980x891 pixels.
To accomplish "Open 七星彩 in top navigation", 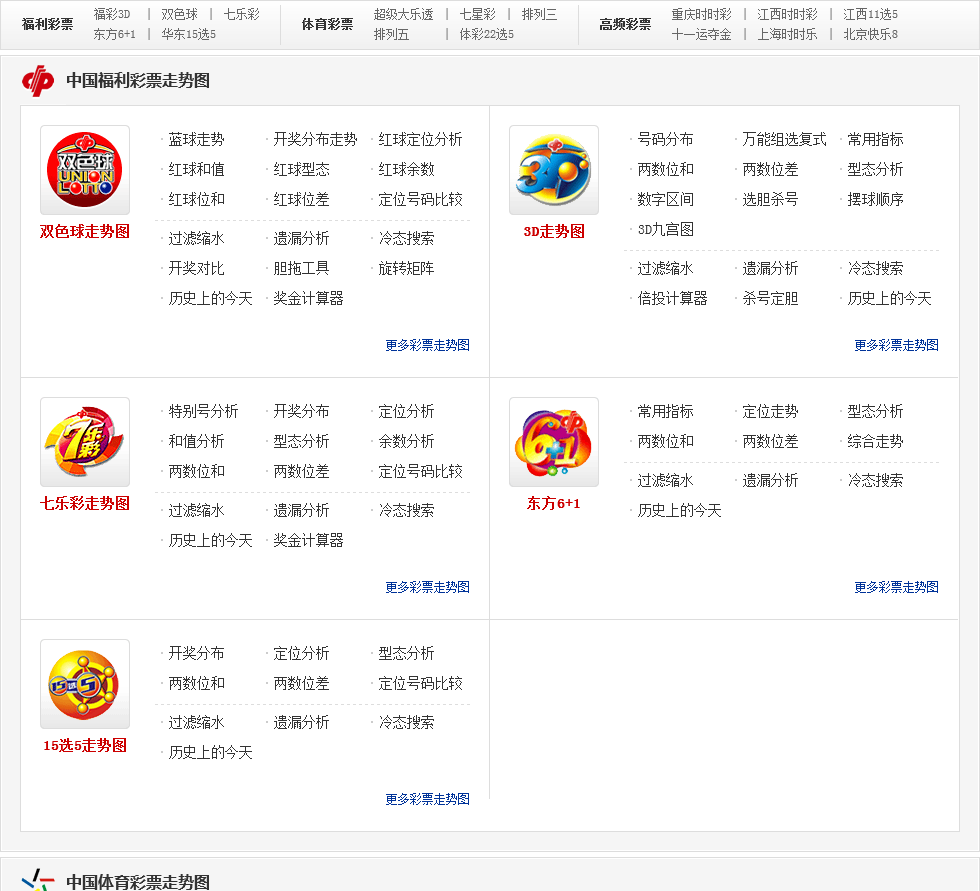I will coord(478,14).
